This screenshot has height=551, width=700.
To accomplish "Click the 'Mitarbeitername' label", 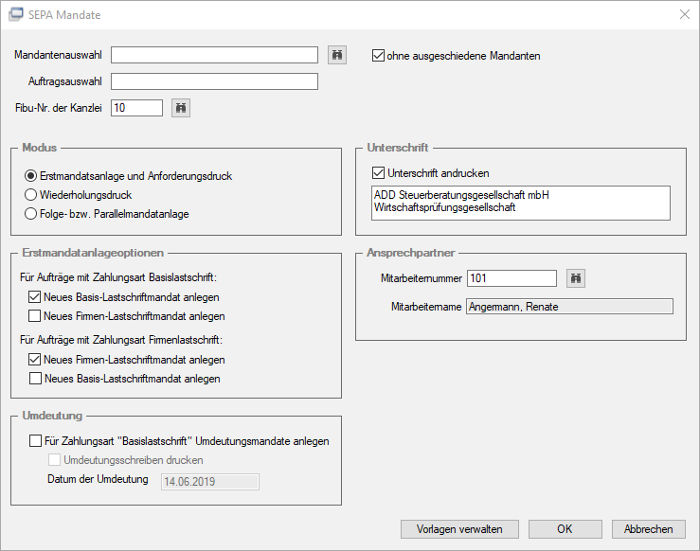I will point(426,307).
